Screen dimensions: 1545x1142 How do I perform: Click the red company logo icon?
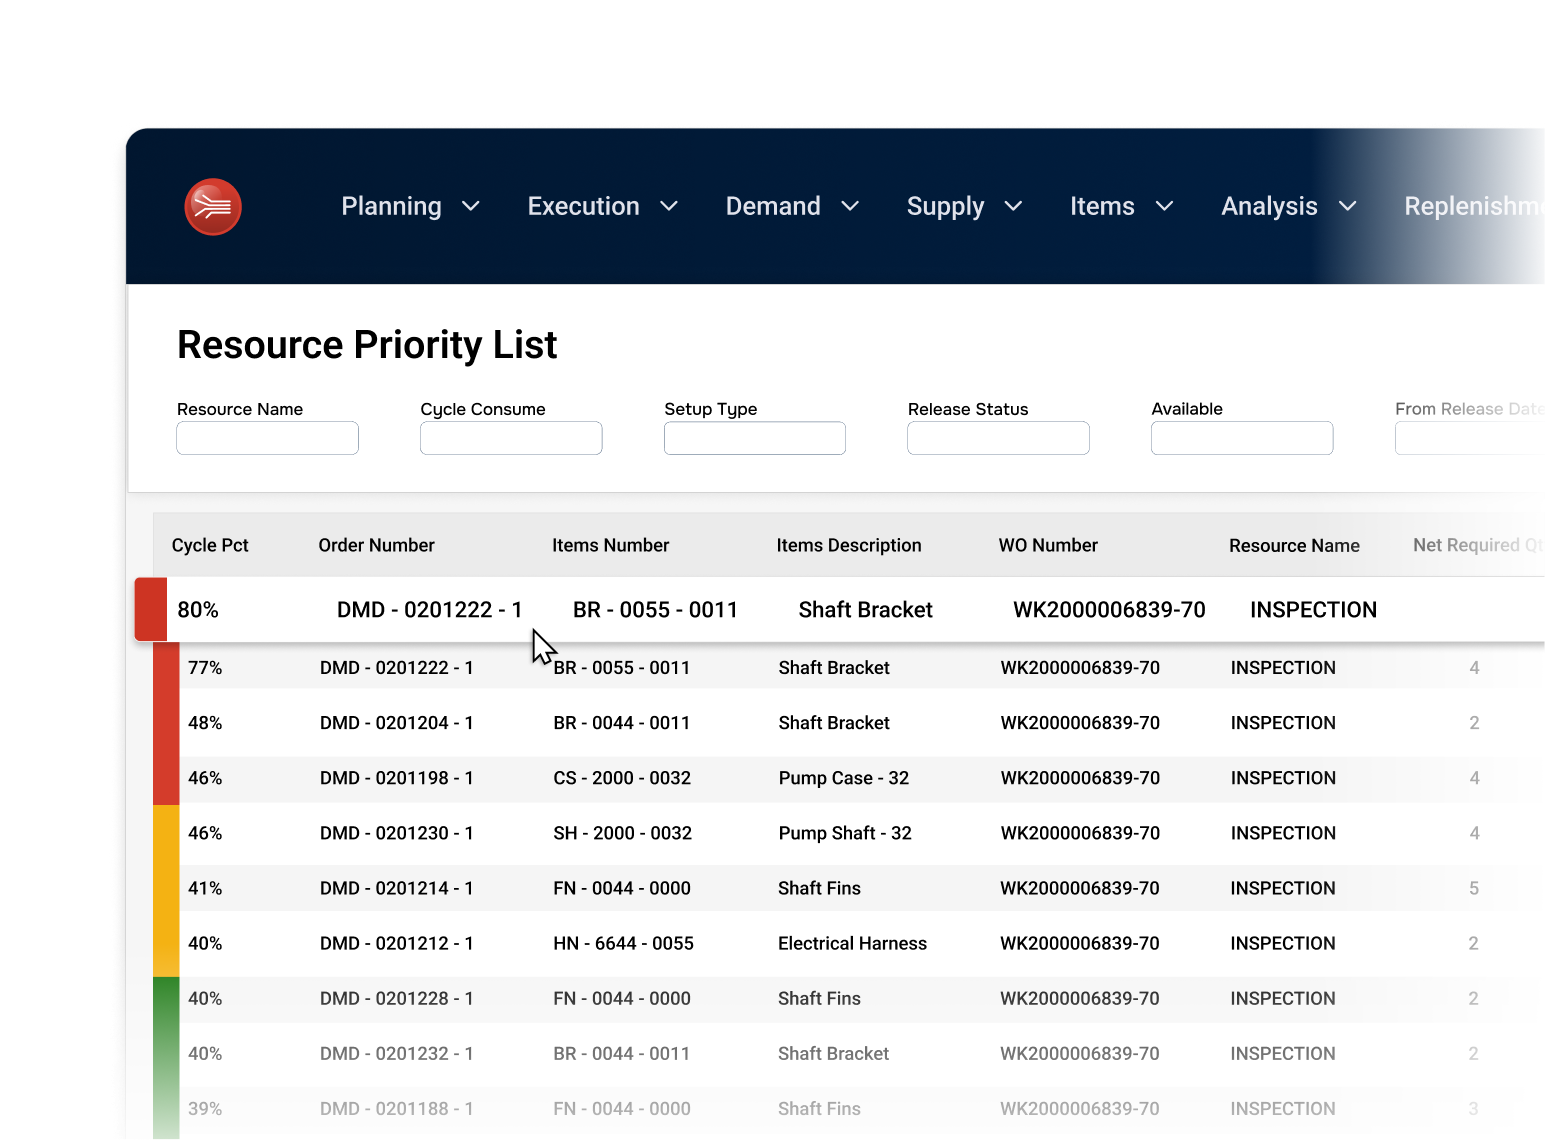click(213, 207)
